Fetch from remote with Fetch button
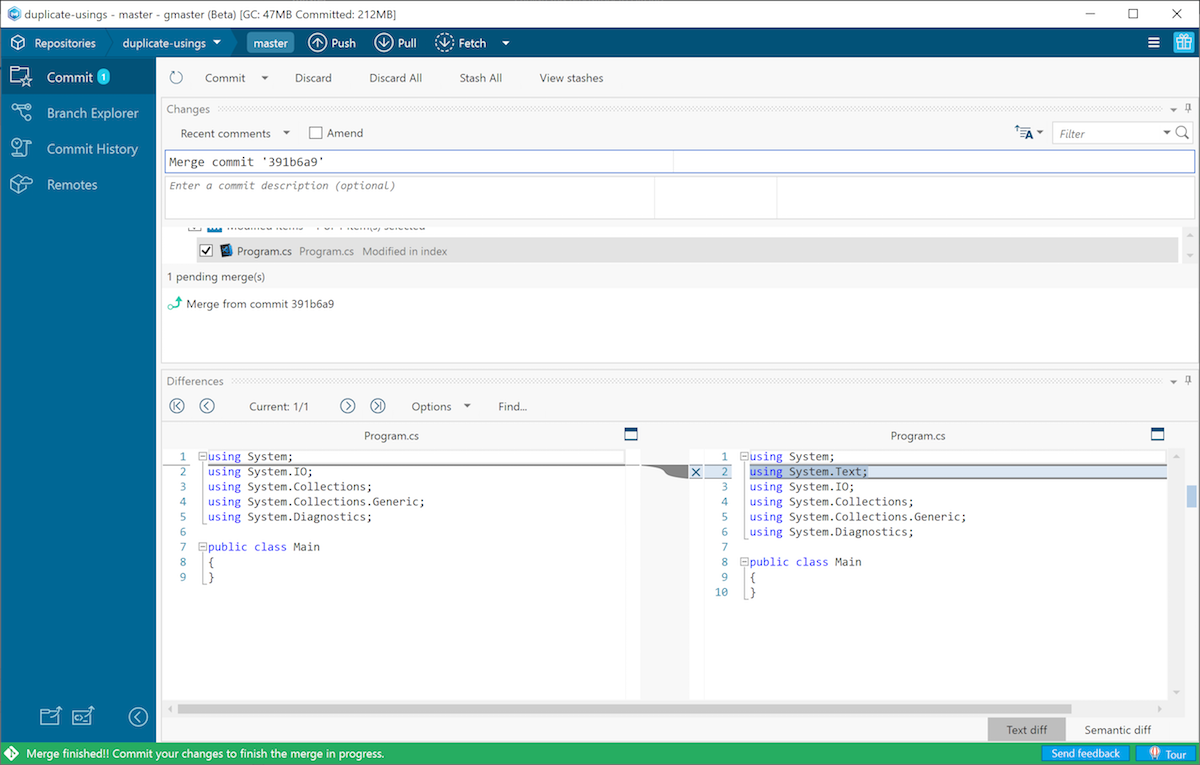This screenshot has height=765, width=1200. [x=461, y=43]
